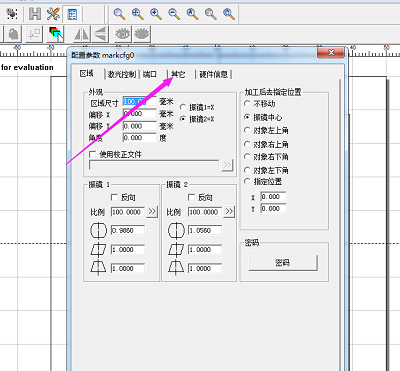Select the 不移动 radio option
The width and height of the screenshot is (400, 371).
point(247,104)
